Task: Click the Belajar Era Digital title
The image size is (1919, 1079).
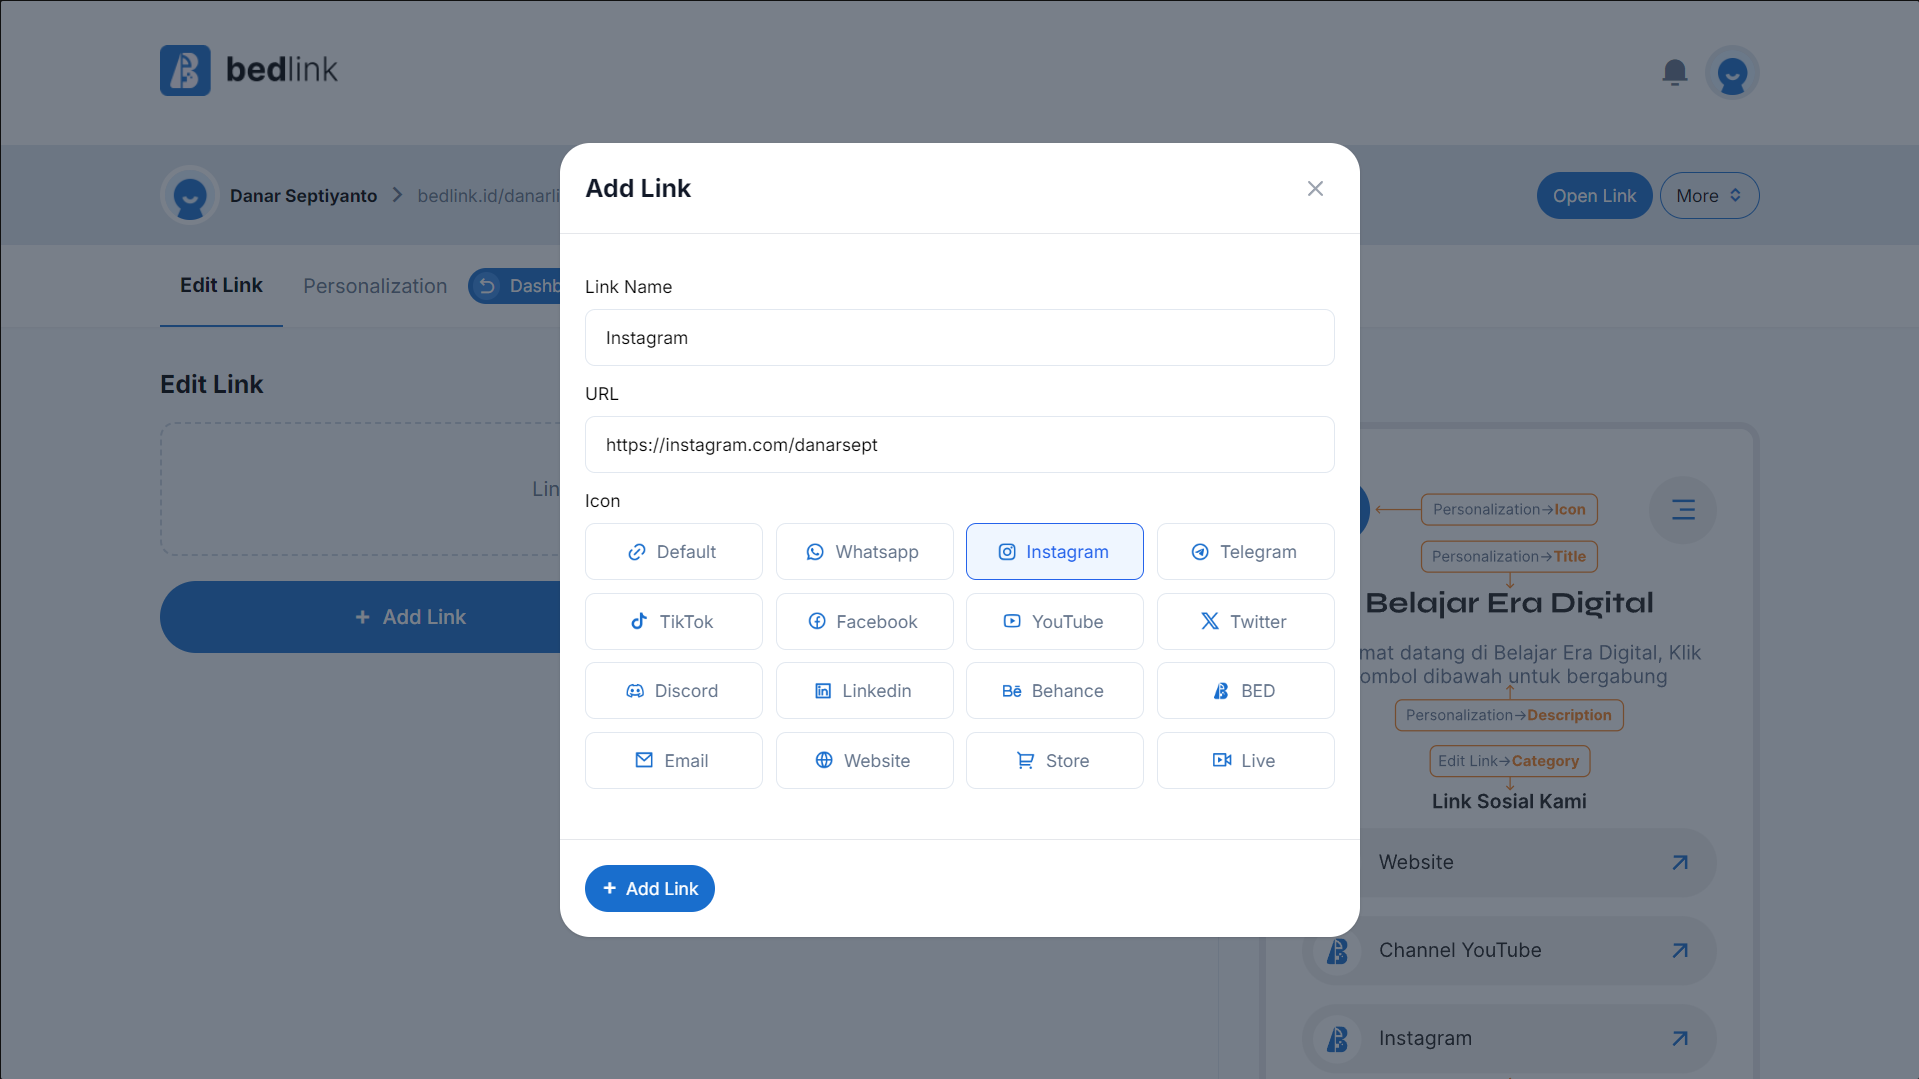Action: [x=1509, y=603]
